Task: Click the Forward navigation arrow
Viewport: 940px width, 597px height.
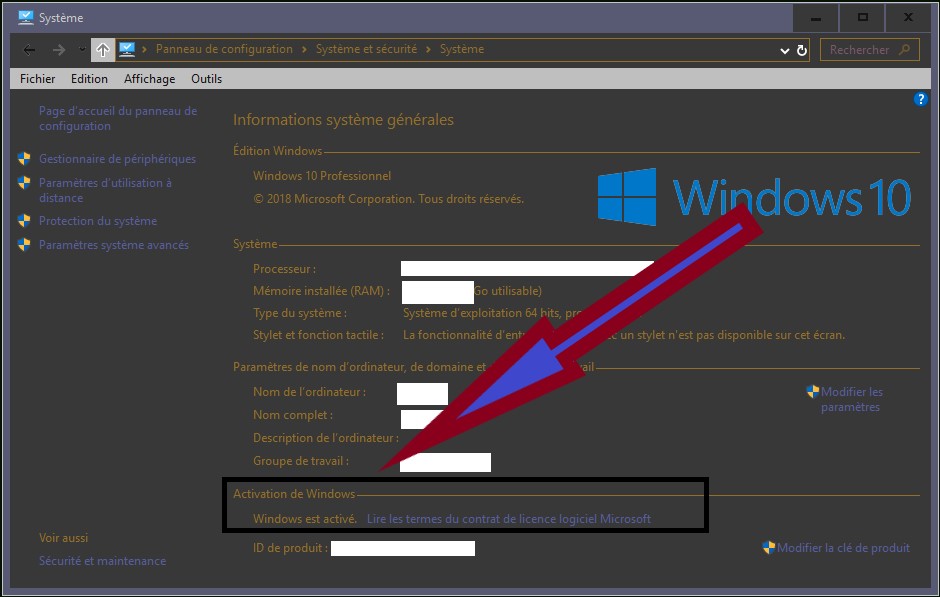Action: (x=59, y=50)
